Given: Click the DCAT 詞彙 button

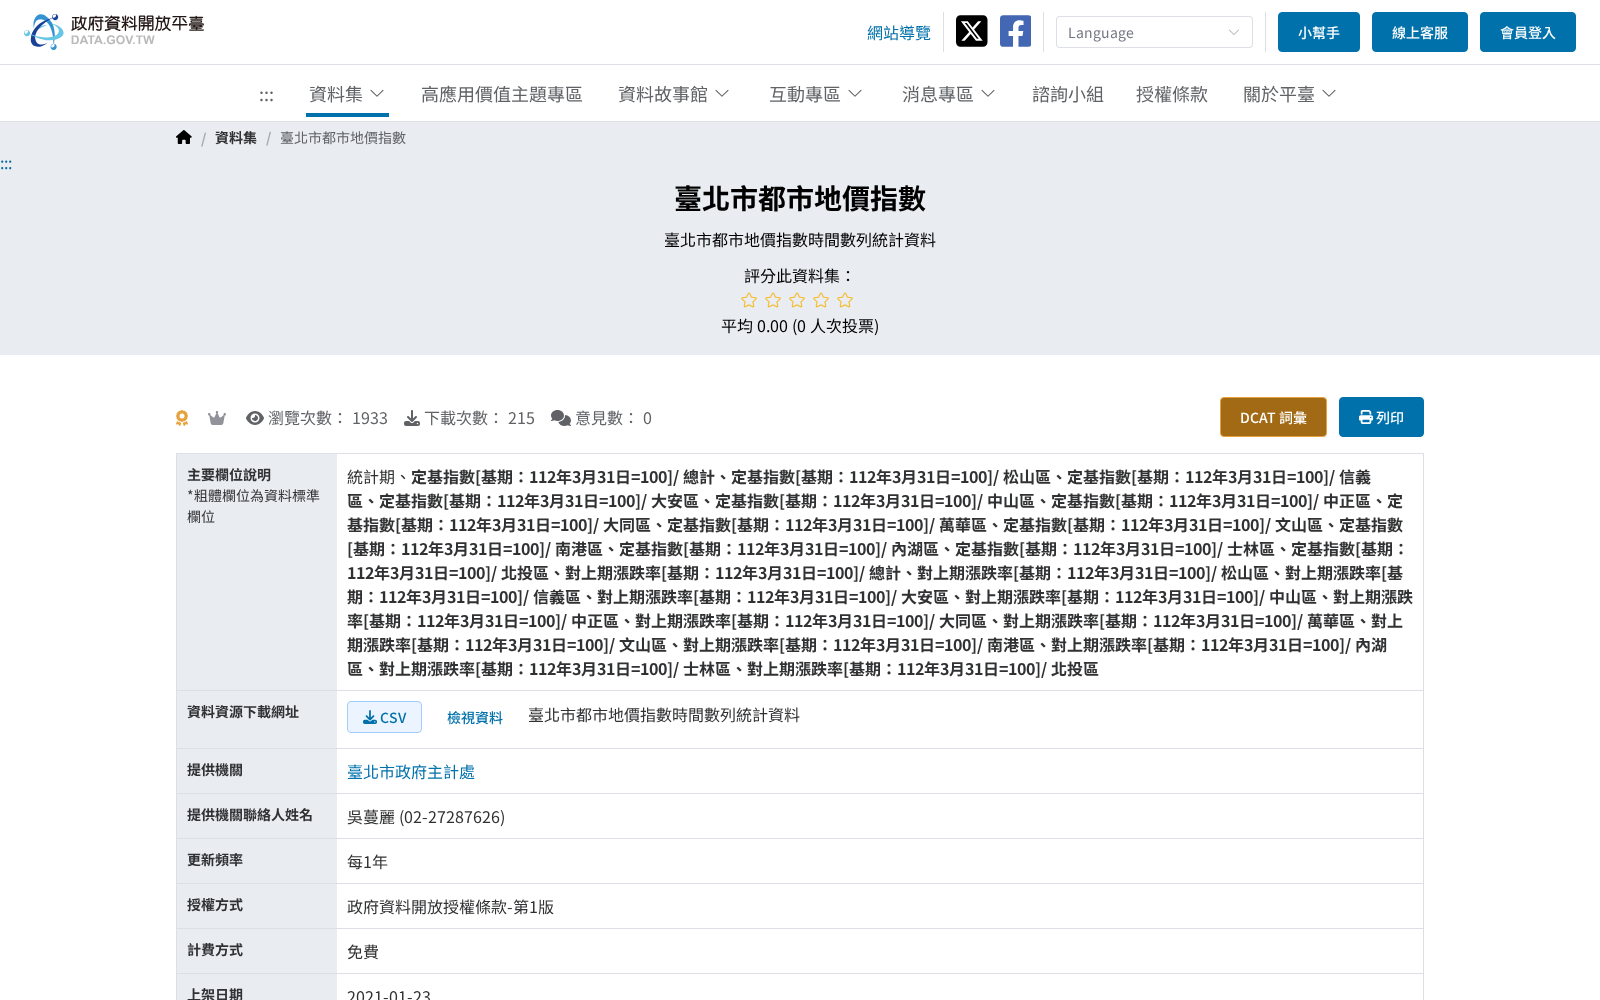Looking at the screenshot, I should coord(1273,417).
